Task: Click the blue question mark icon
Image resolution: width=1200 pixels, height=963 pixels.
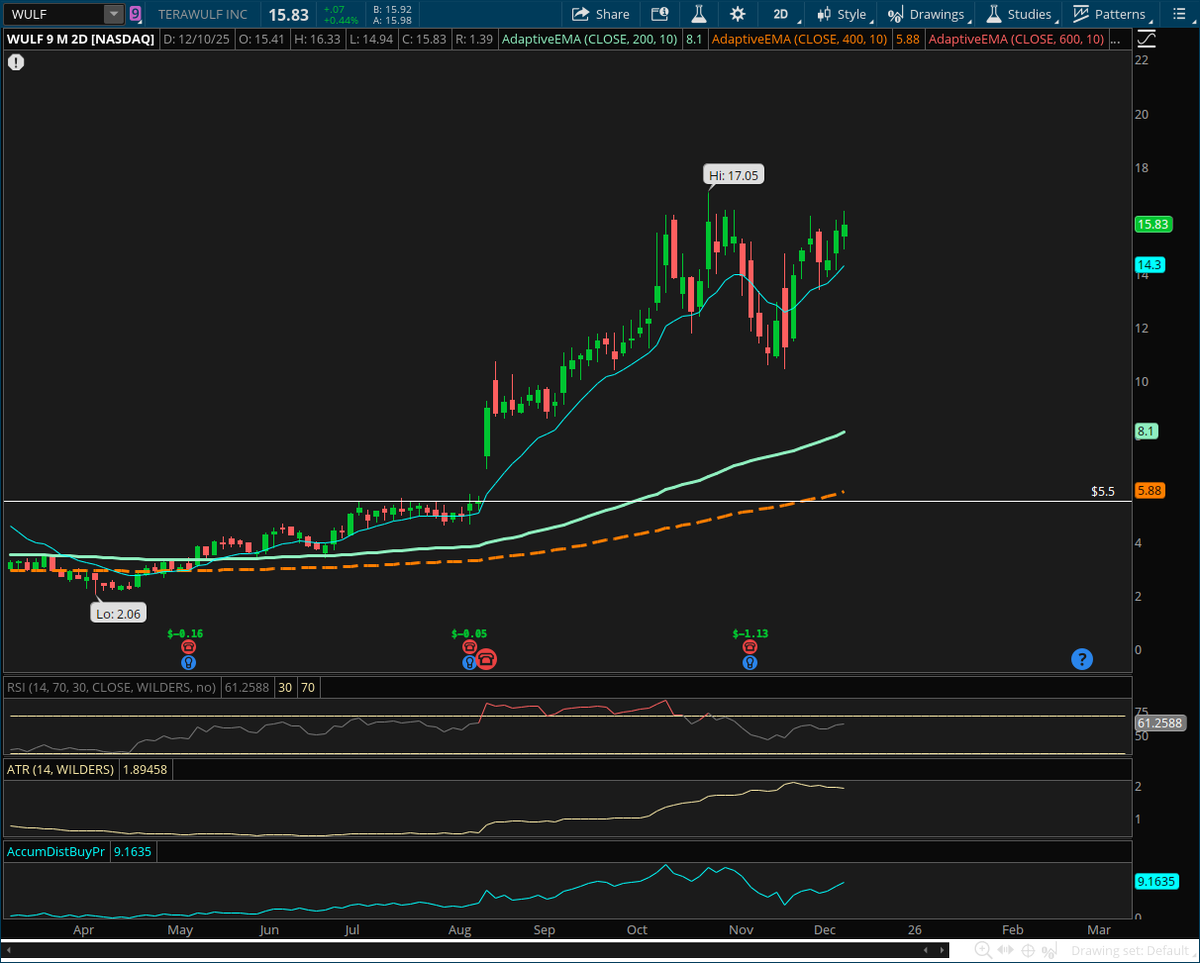Action: coord(1082,659)
